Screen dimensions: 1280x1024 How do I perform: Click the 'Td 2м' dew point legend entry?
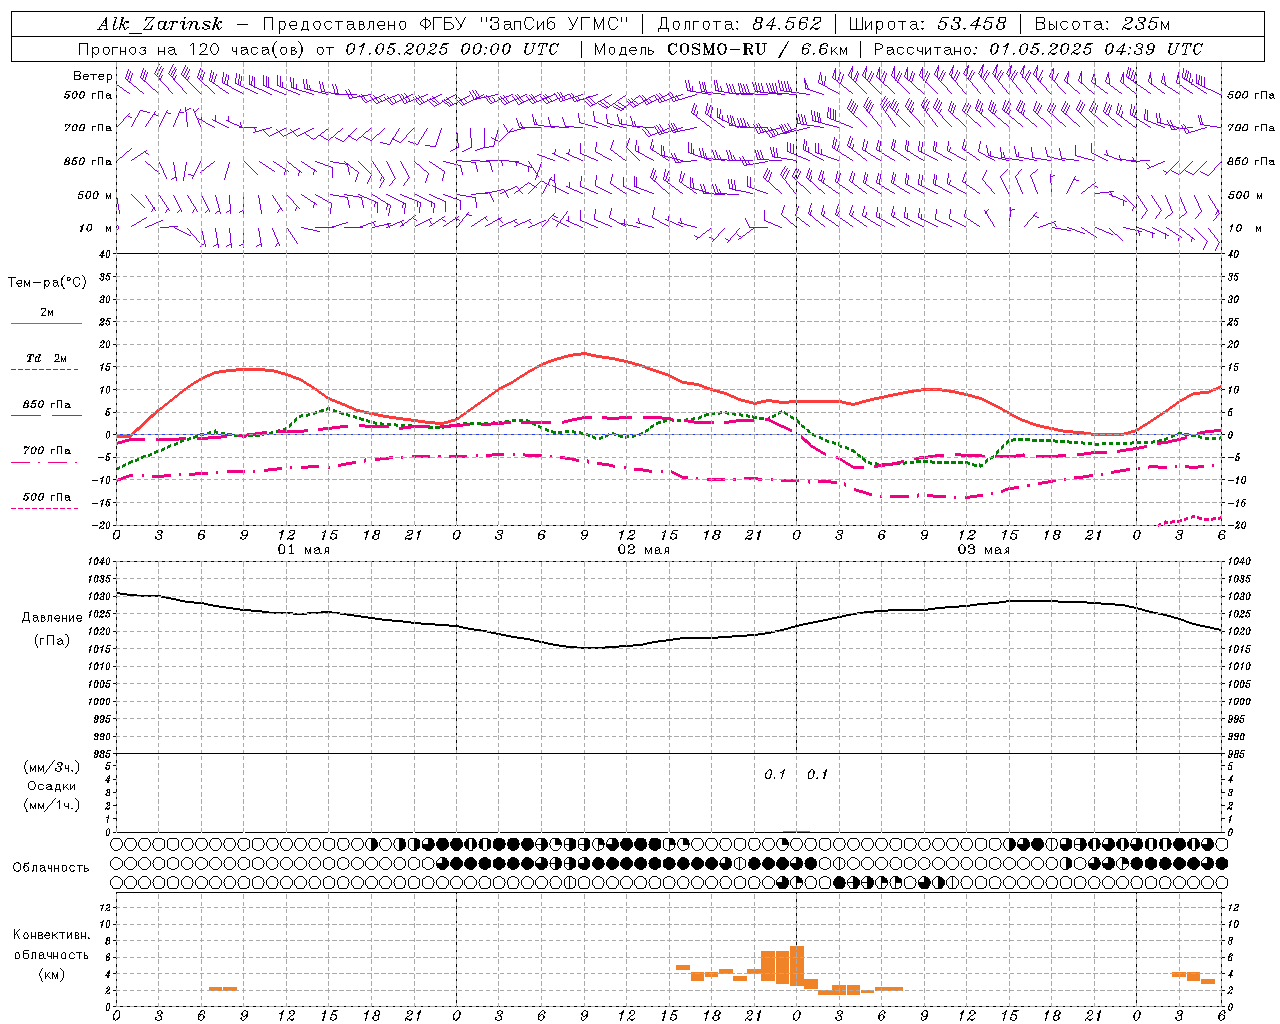coord(47,358)
